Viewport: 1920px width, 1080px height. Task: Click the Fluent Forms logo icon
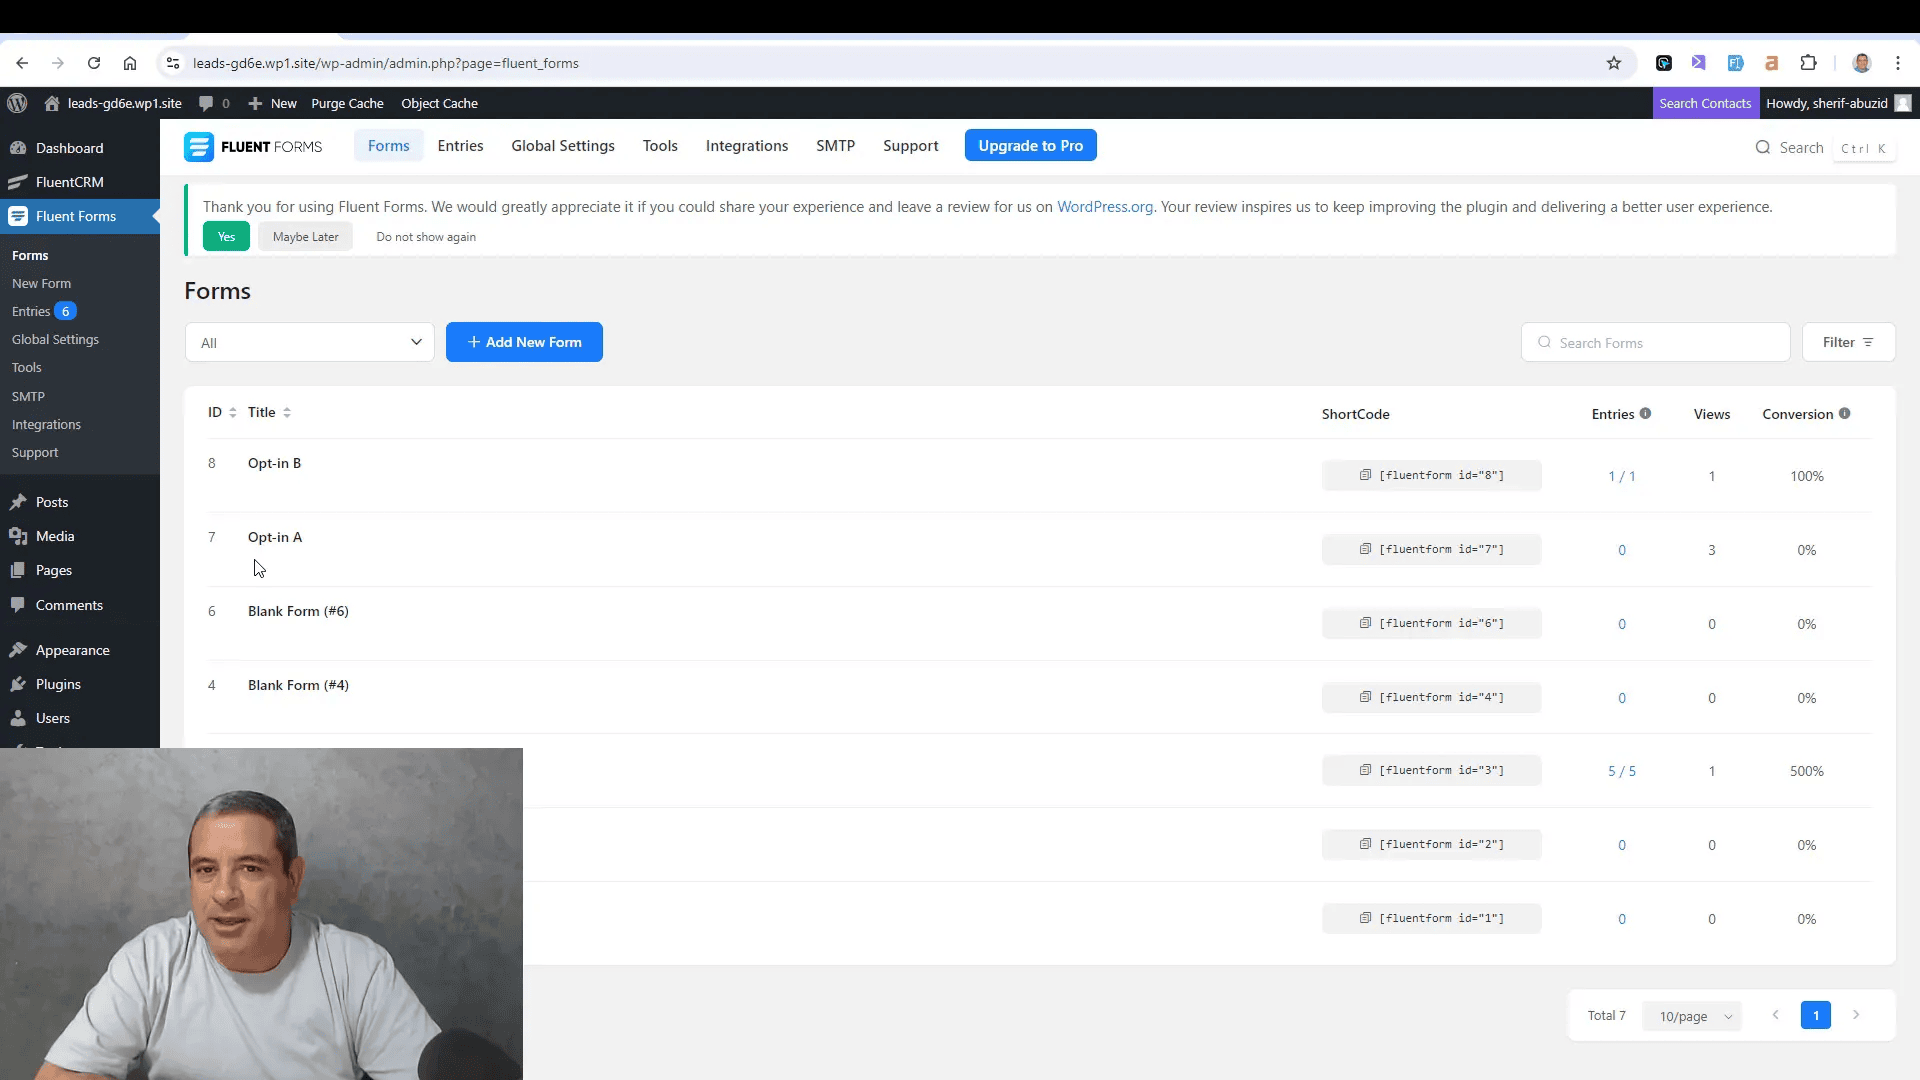point(200,145)
